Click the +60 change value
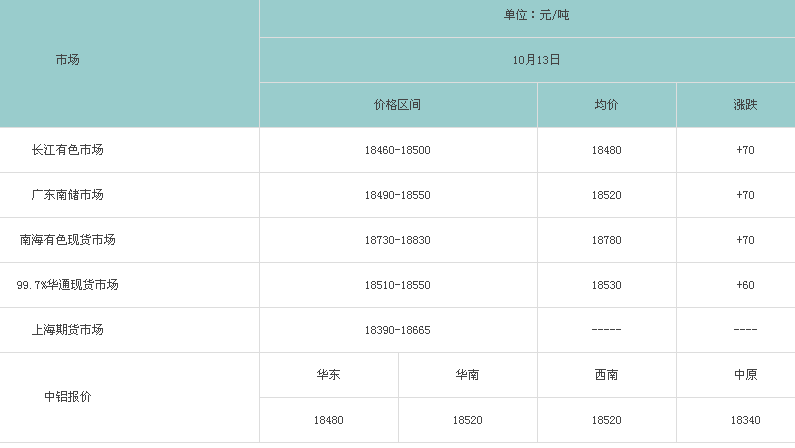The height and width of the screenshot is (448, 795). [x=744, y=285]
